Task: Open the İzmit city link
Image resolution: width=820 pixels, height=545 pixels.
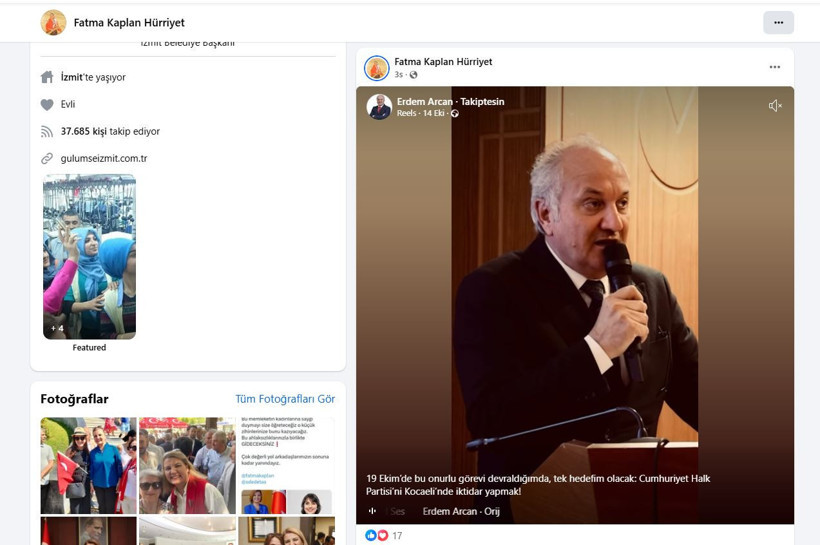Action: point(71,77)
